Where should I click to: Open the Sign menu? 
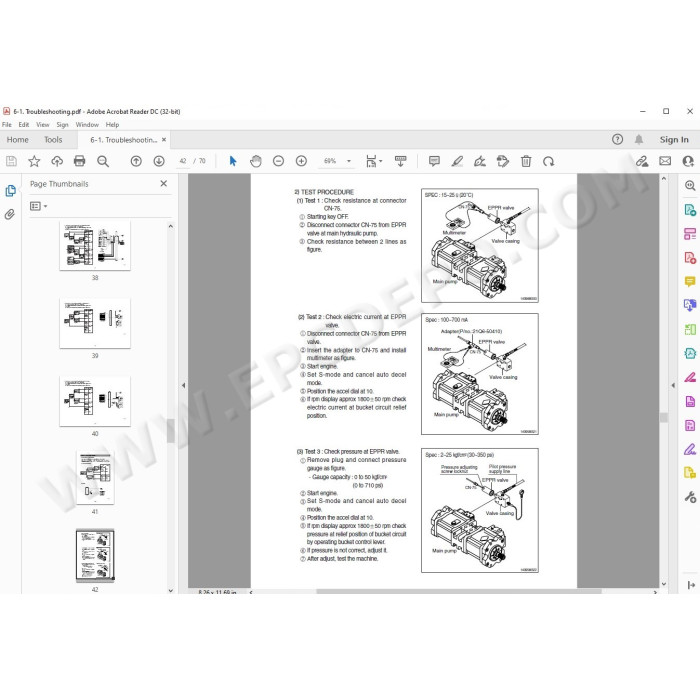[x=62, y=125]
